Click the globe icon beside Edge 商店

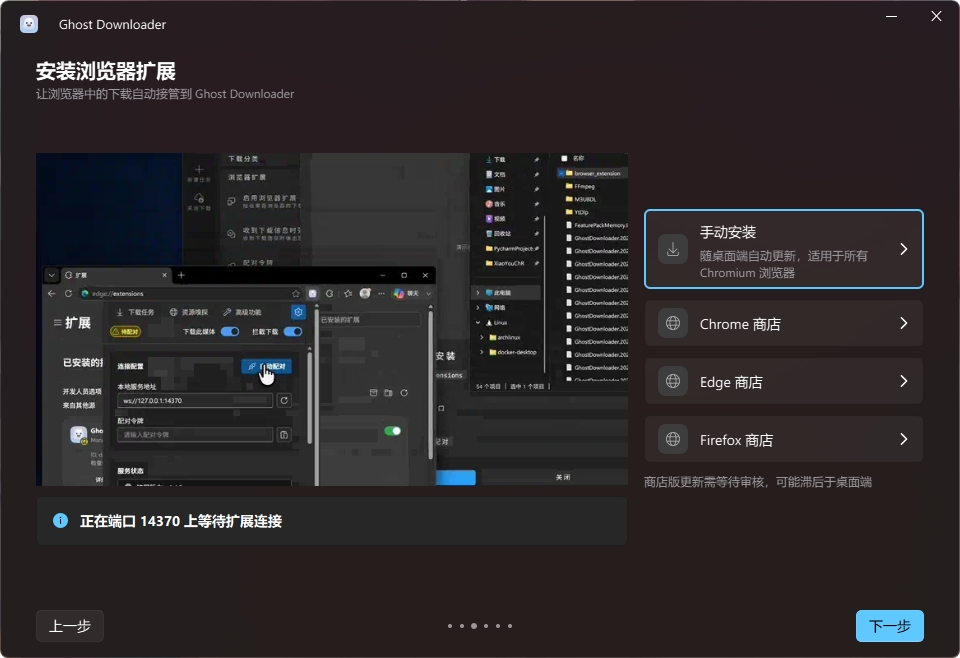coord(673,381)
